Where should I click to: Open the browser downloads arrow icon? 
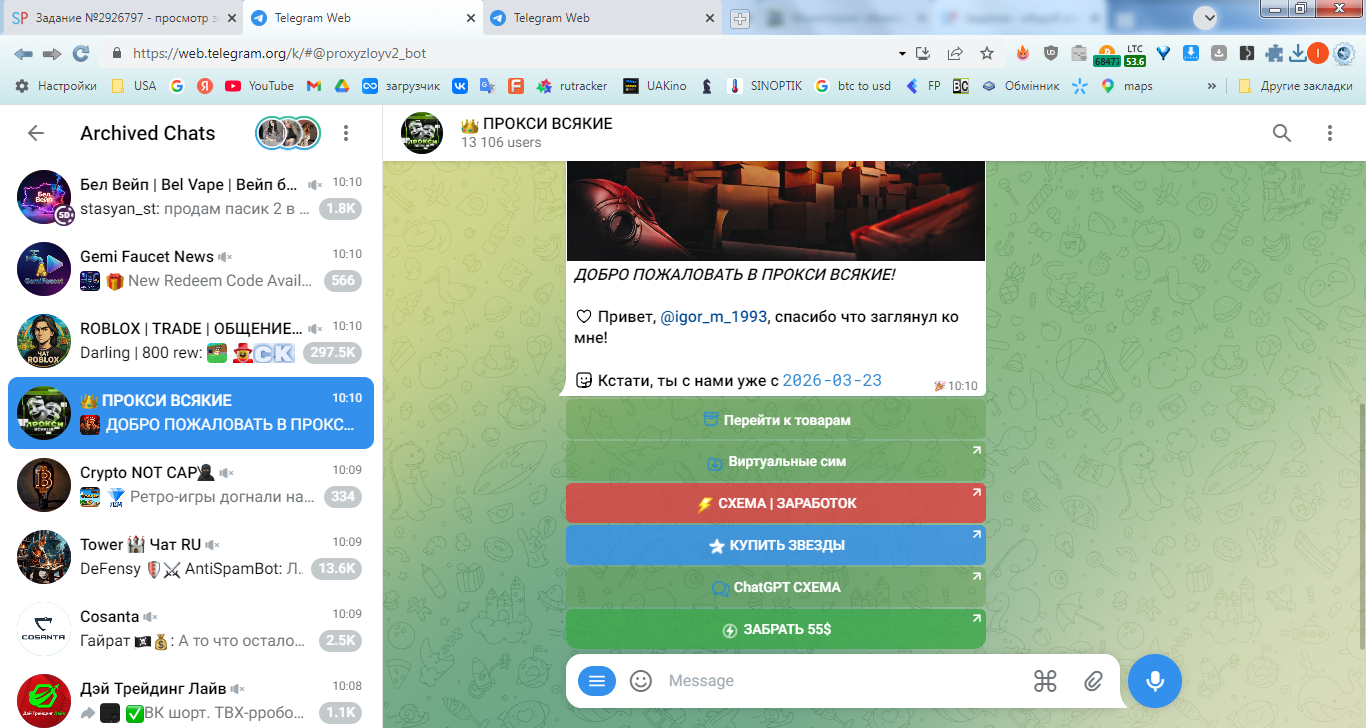click(1297, 53)
